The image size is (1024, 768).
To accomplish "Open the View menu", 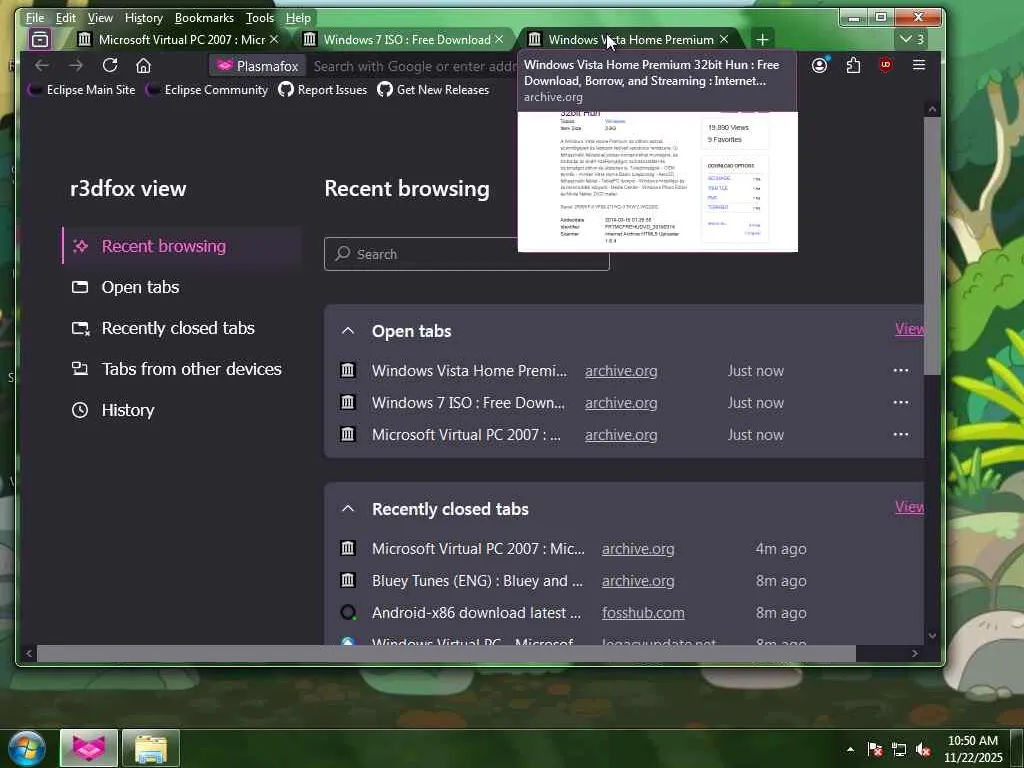I will (100, 18).
